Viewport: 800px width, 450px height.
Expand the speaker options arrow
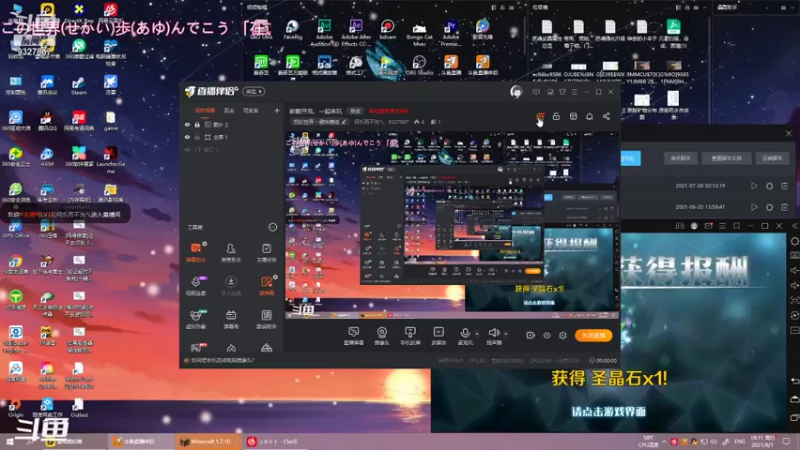[x=506, y=334]
